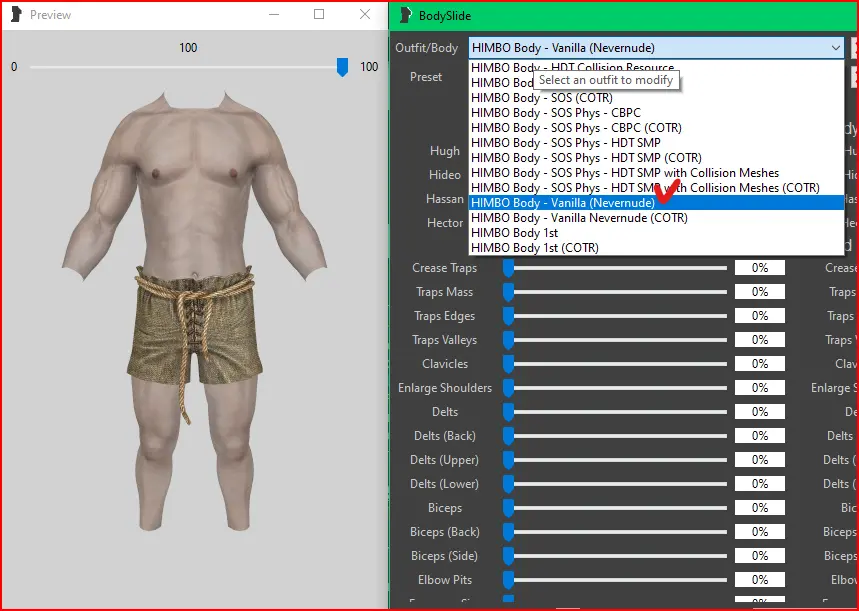Click the Enlarge Shoulders slider handle

click(x=508, y=388)
